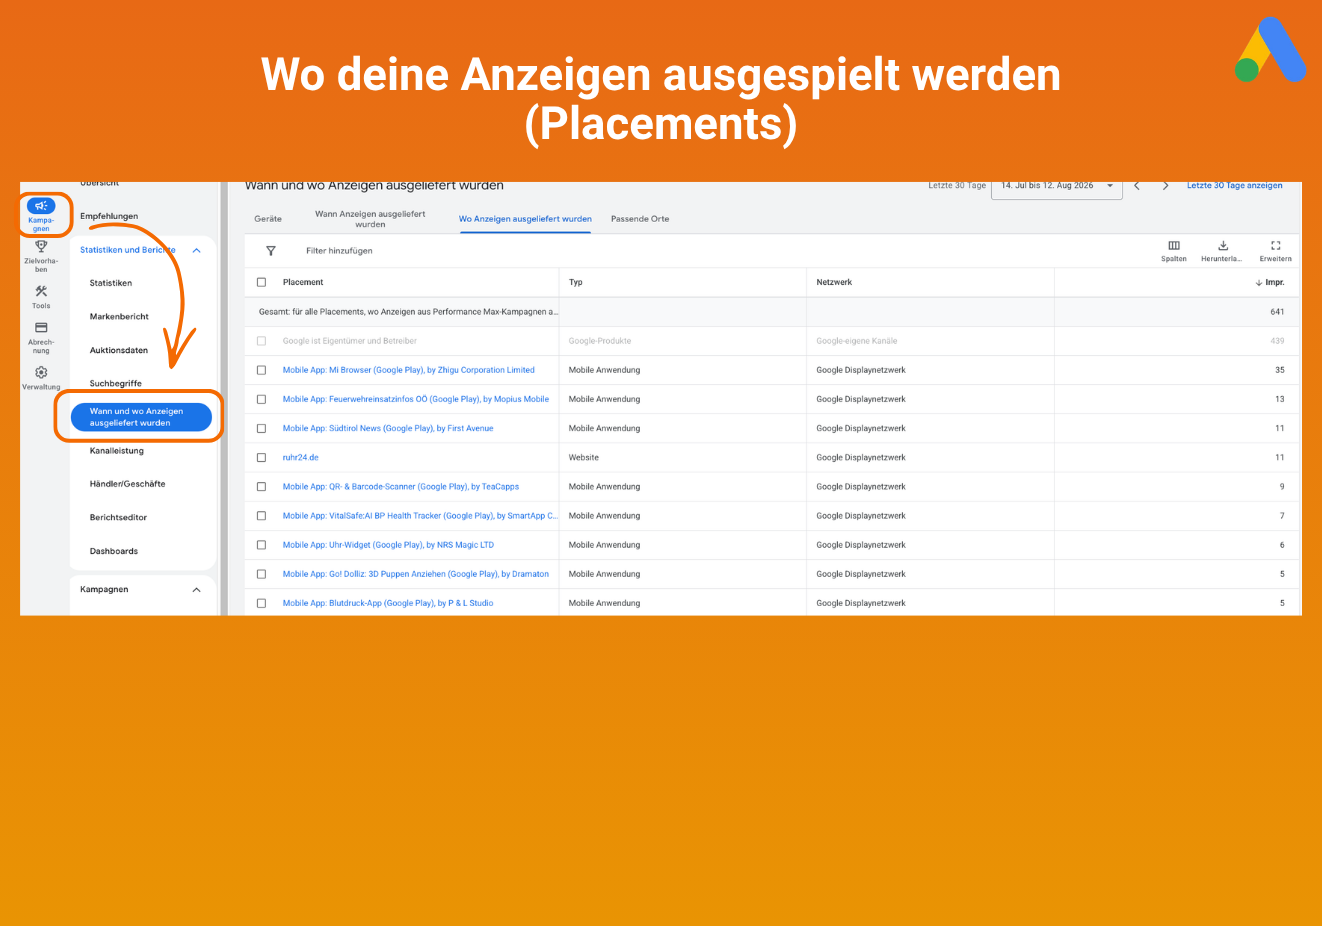Click the Placement column header
The image size is (1322, 926).
pos(303,282)
